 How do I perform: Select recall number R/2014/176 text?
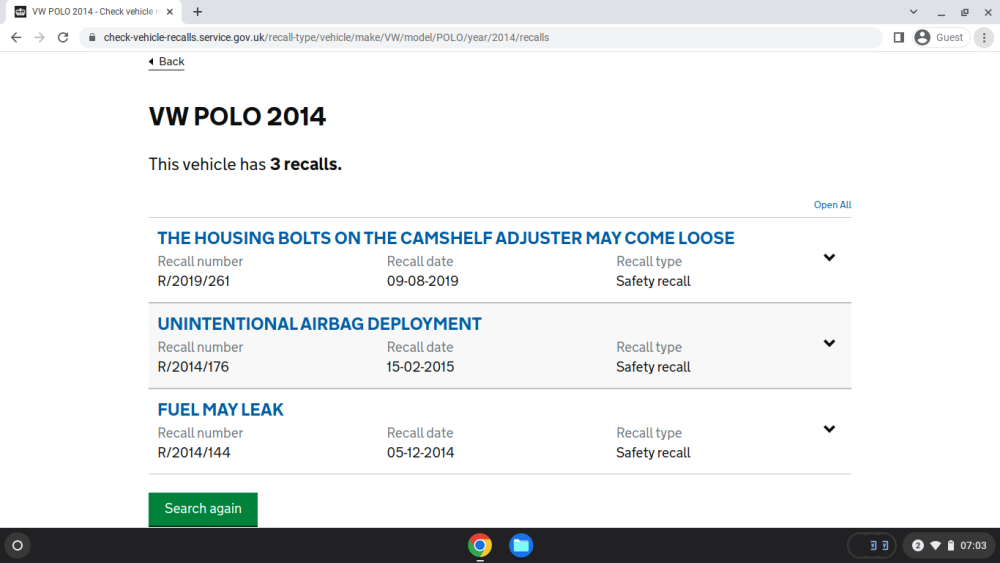(193, 367)
